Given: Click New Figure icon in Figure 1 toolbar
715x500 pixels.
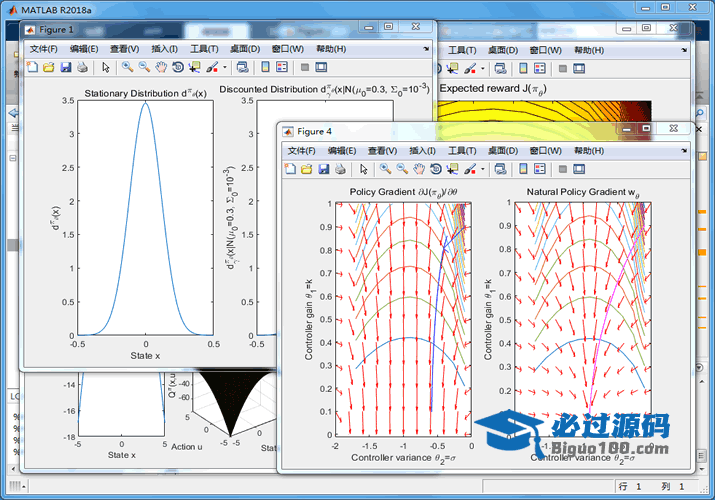Looking at the screenshot, I should [x=31, y=68].
